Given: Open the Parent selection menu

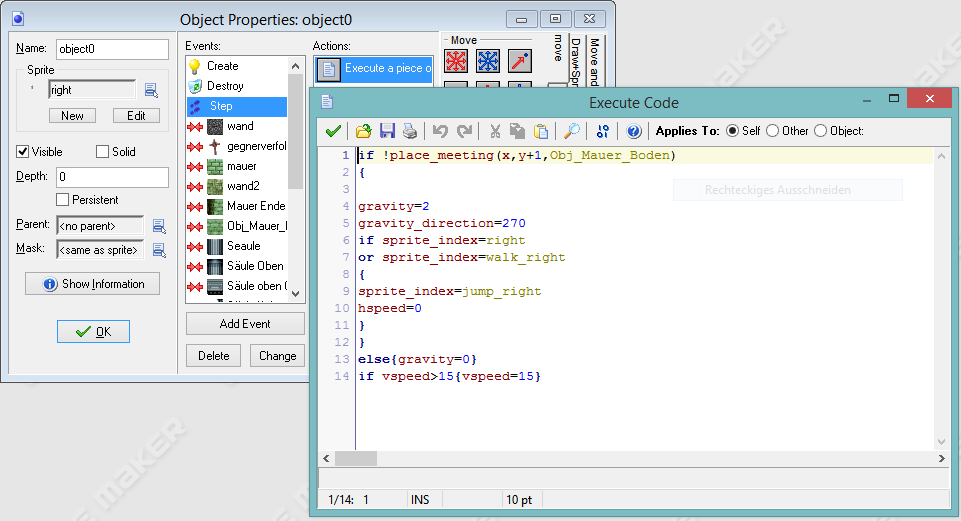Looking at the screenshot, I should pyautogui.click(x=158, y=226).
